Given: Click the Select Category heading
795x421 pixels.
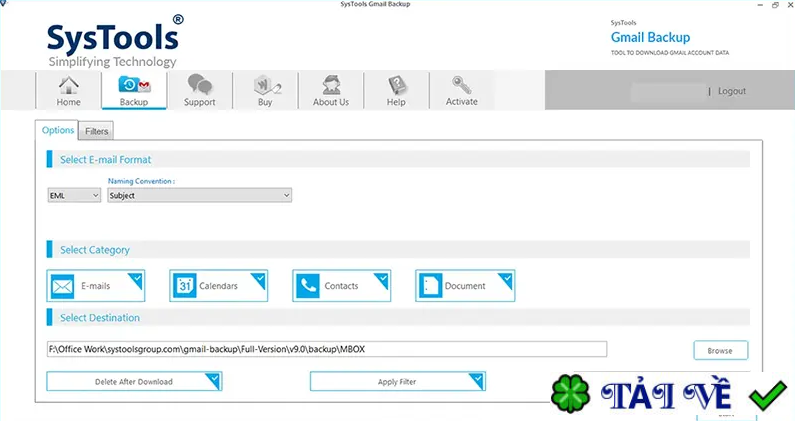Looking at the screenshot, I should point(95,250).
